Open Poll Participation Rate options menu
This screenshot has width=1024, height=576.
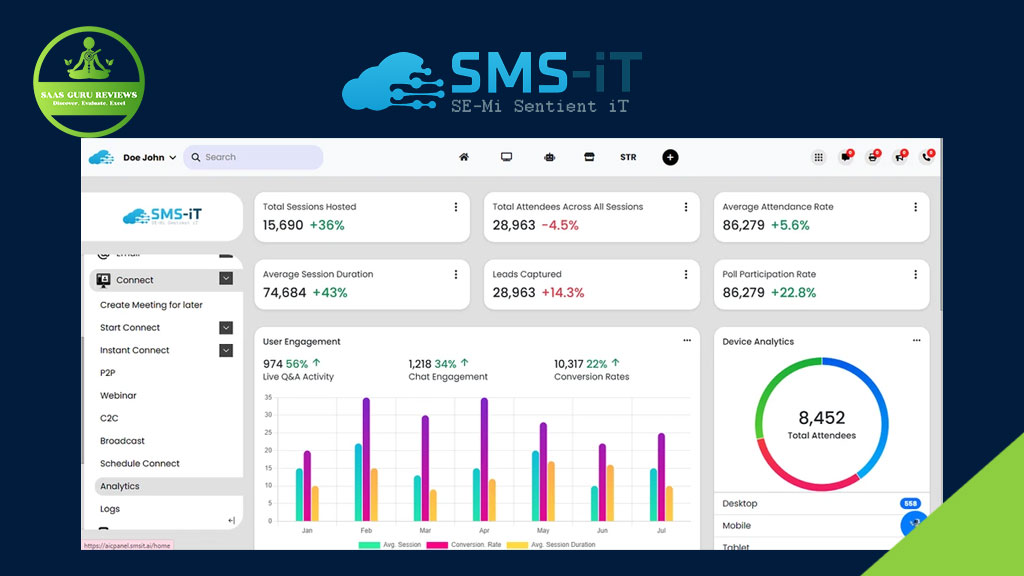[916, 275]
